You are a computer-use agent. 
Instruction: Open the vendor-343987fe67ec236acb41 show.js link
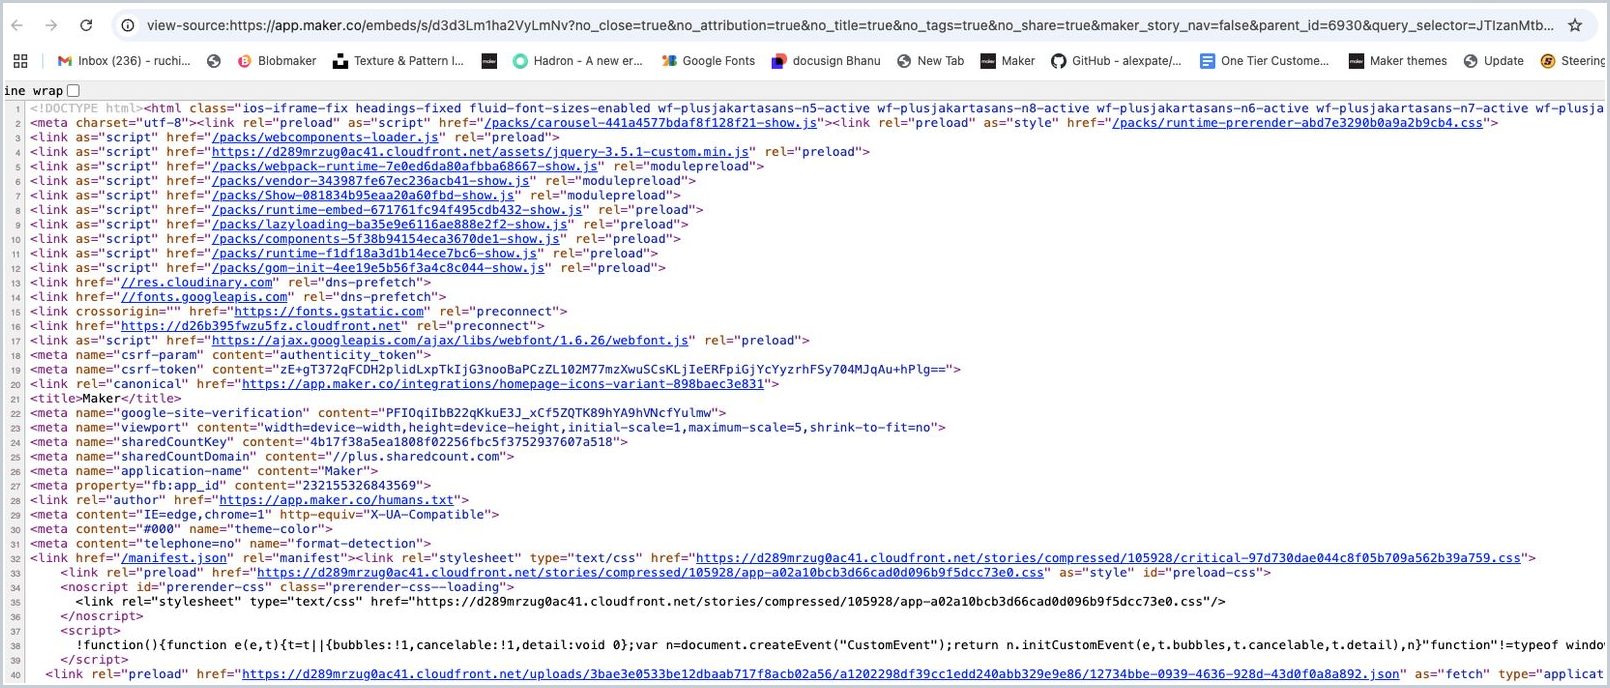point(371,181)
